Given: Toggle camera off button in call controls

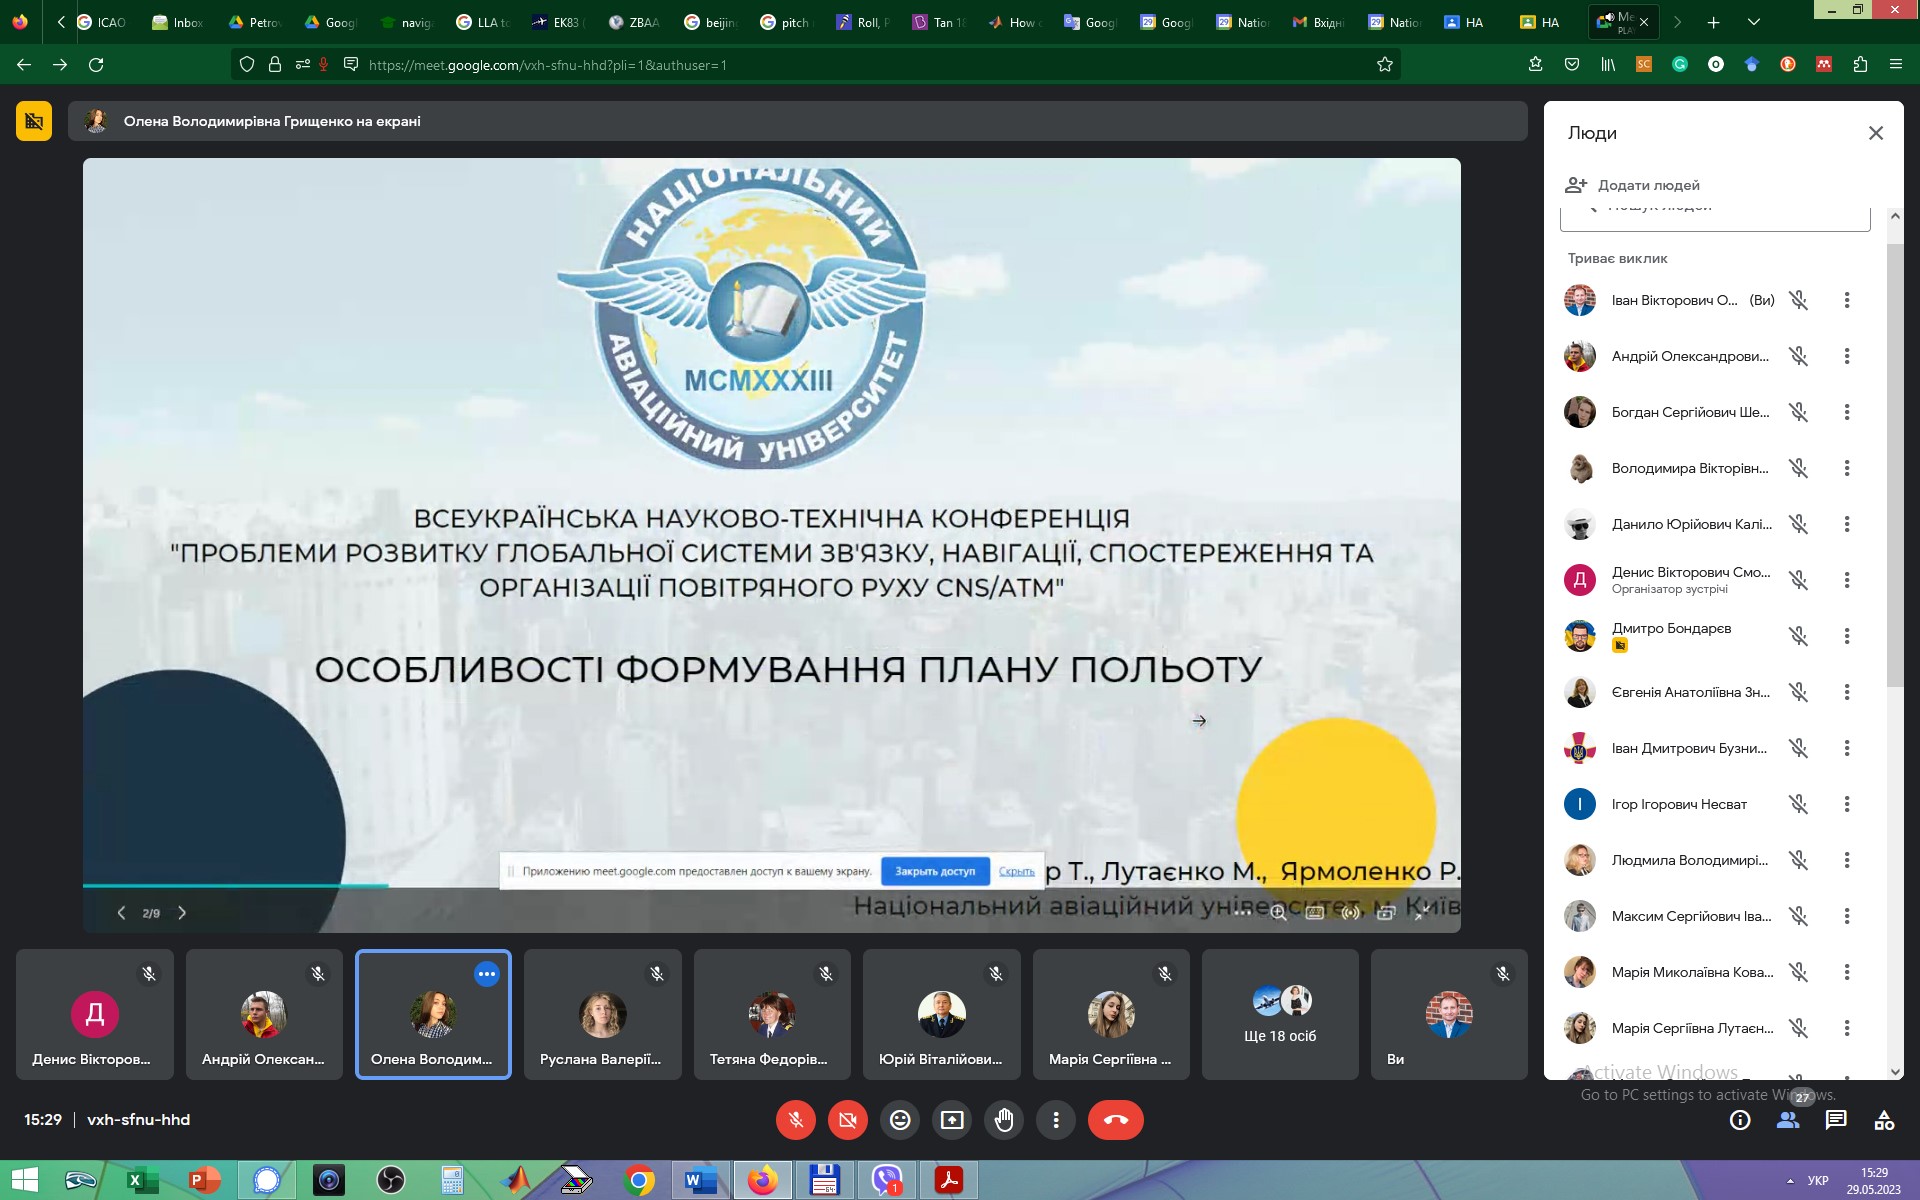Looking at the screenshot, I should 848,1120.
